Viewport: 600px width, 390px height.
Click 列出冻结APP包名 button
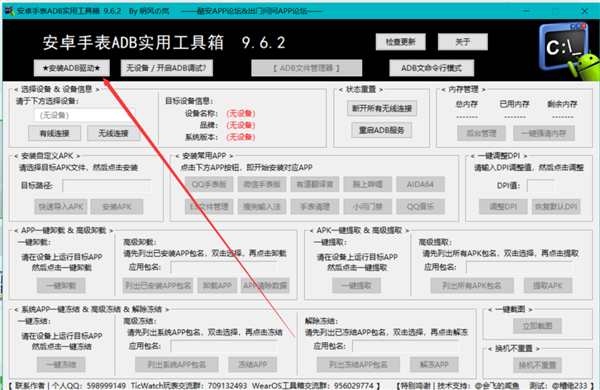358,364
